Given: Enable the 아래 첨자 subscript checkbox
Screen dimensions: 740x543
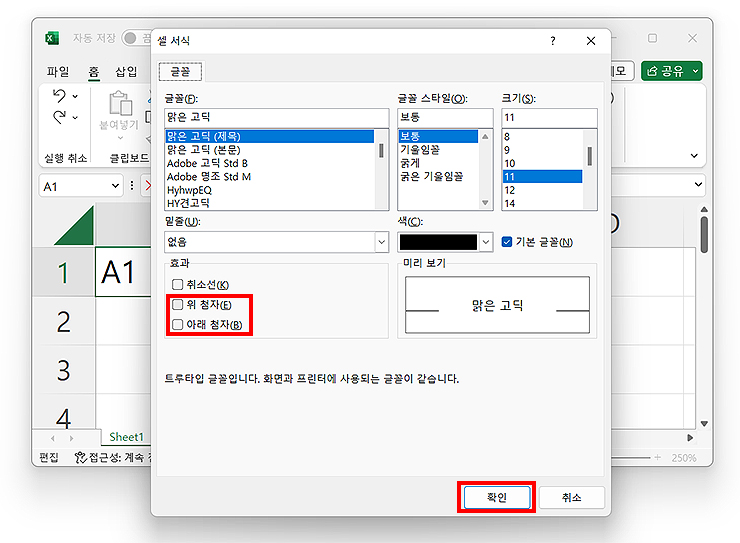Looking at the screenshot, I should click(177, 325).
